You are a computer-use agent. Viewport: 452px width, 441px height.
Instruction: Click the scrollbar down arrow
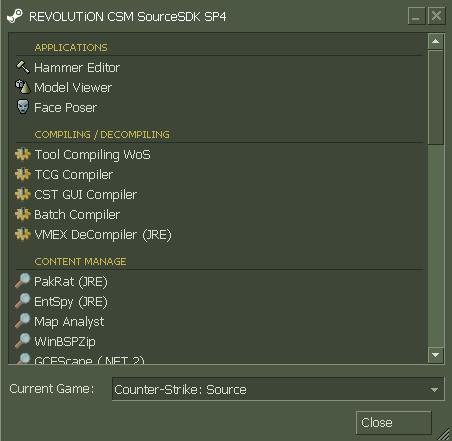pos(435,355)
